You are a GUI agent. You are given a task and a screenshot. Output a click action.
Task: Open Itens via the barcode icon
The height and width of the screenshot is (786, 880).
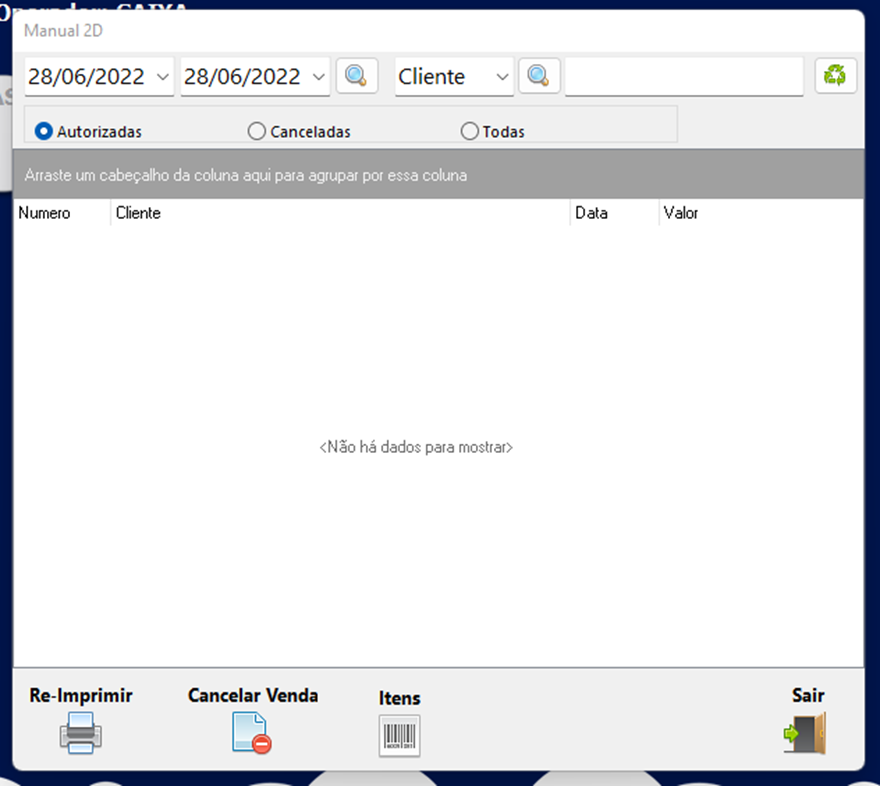tap(399, 736)
